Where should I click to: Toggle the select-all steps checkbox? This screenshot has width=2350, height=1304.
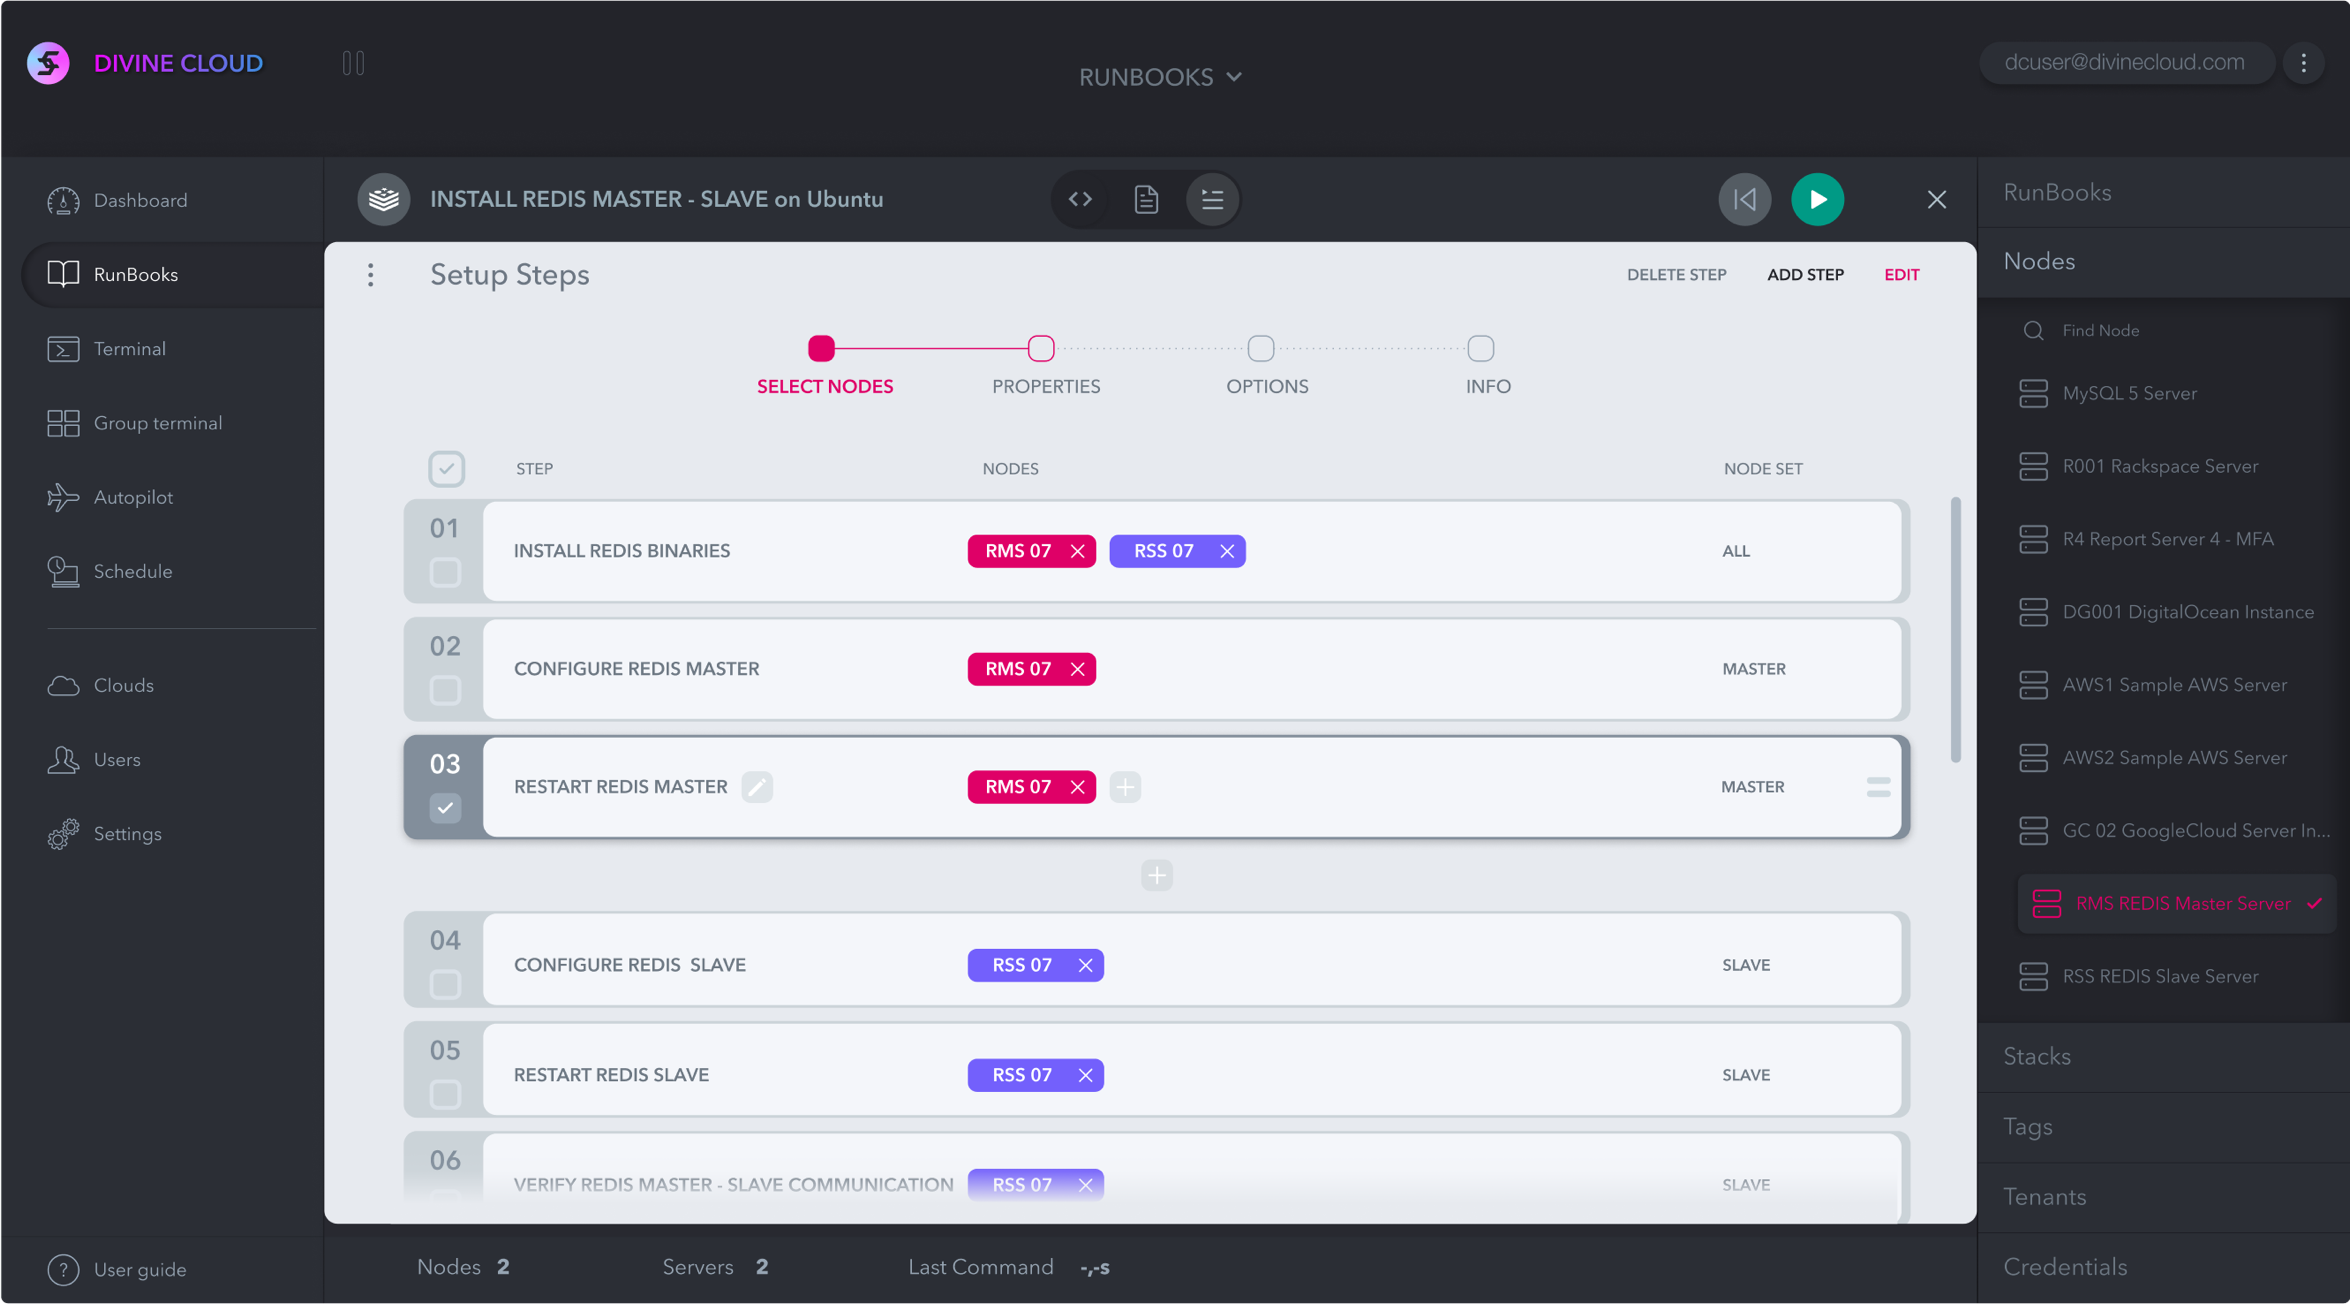446,468
